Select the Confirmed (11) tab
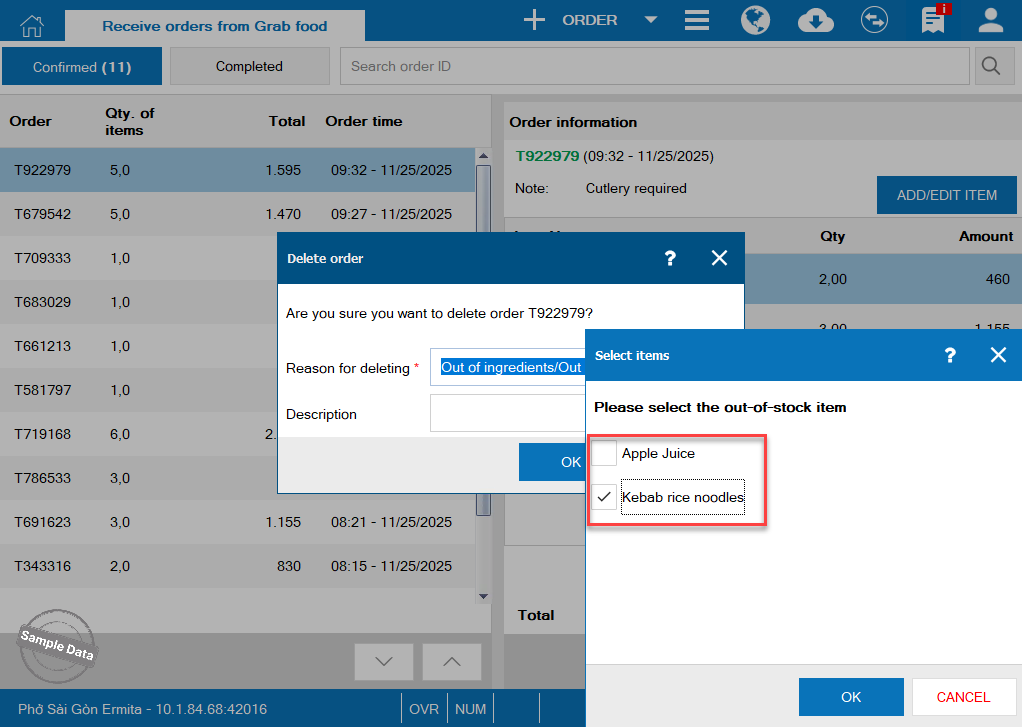The image size is (1022, 727). point(82,67)
